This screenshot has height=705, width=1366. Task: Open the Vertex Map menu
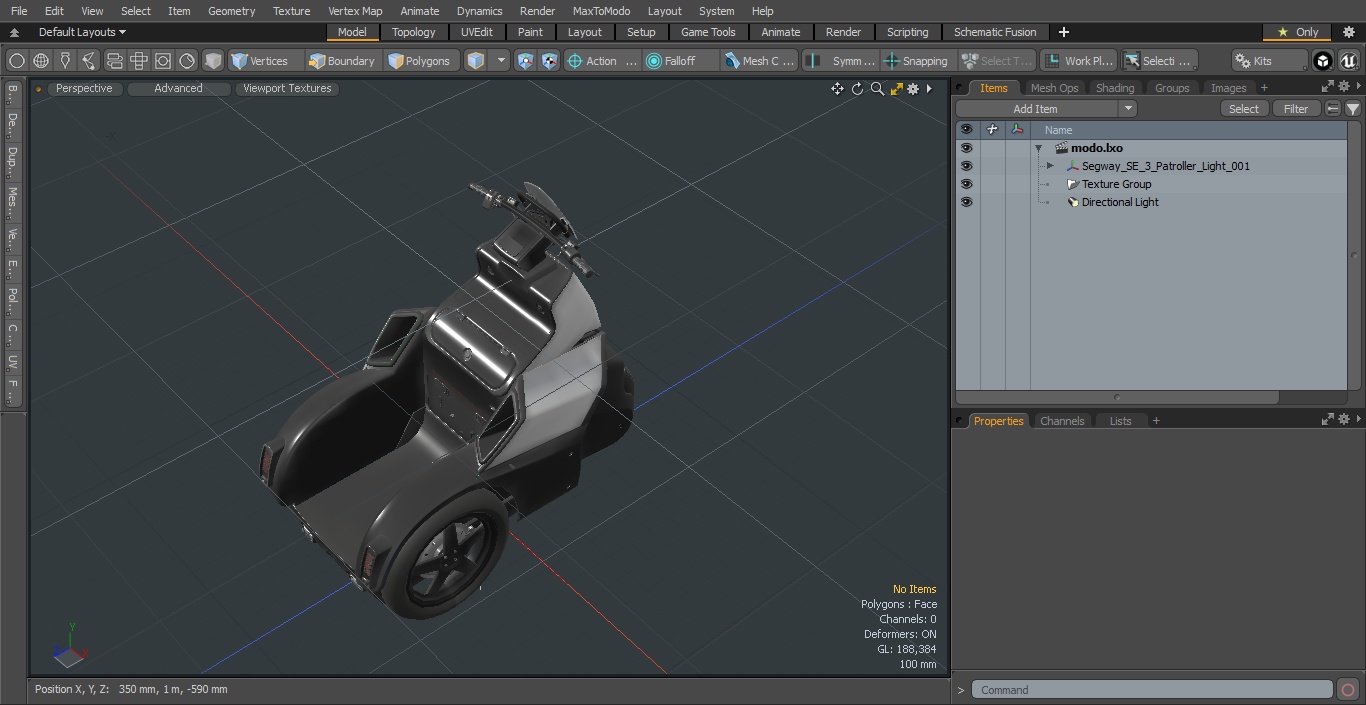pyautogui.click(x=355, y=11)
